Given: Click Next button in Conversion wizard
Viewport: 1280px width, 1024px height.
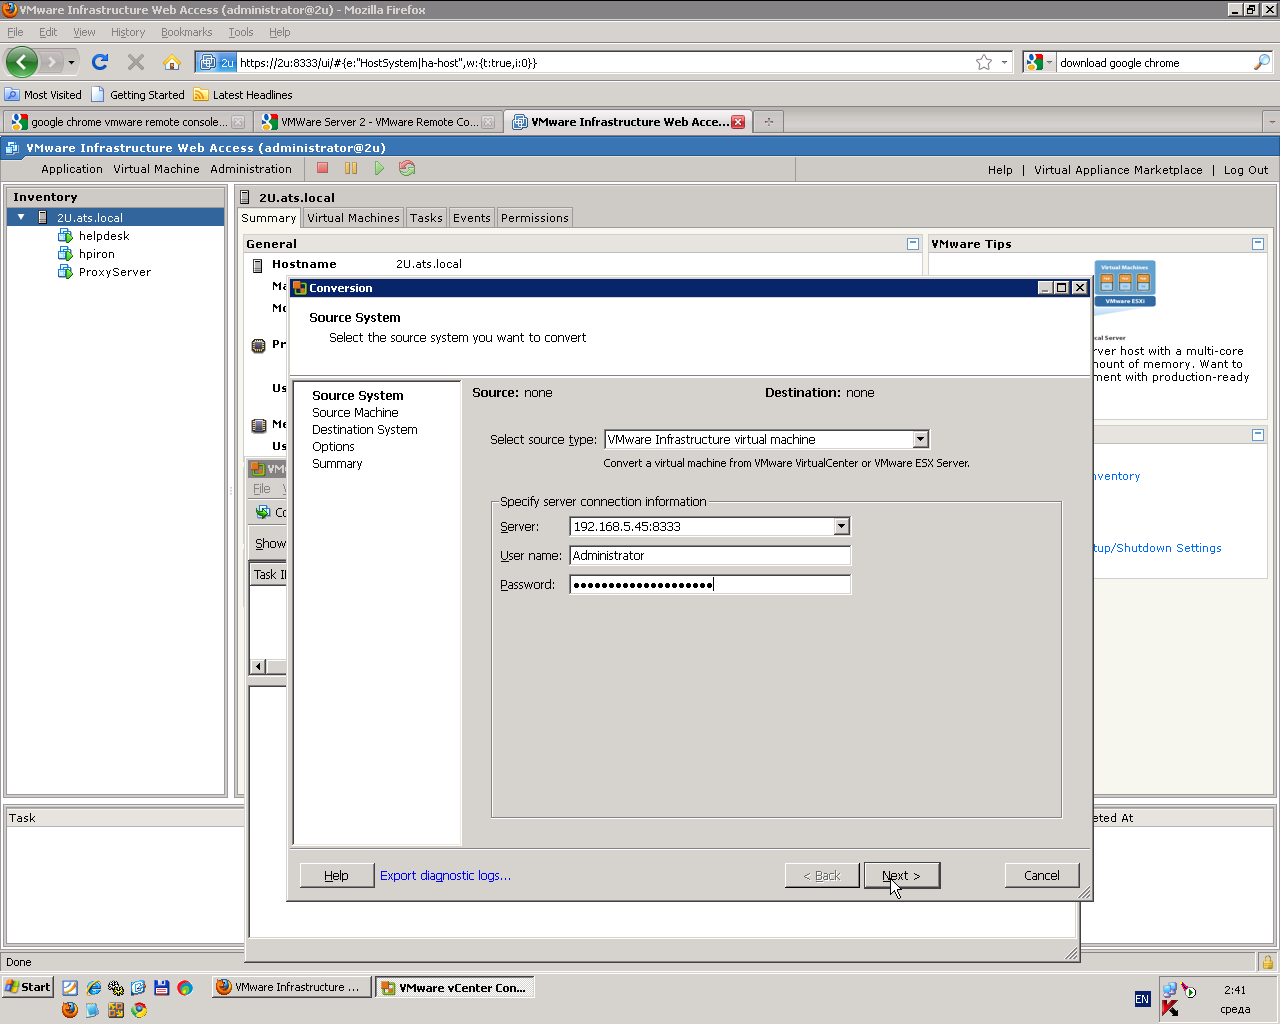Looking at the screenshot, I should click(x=902, y=875).
